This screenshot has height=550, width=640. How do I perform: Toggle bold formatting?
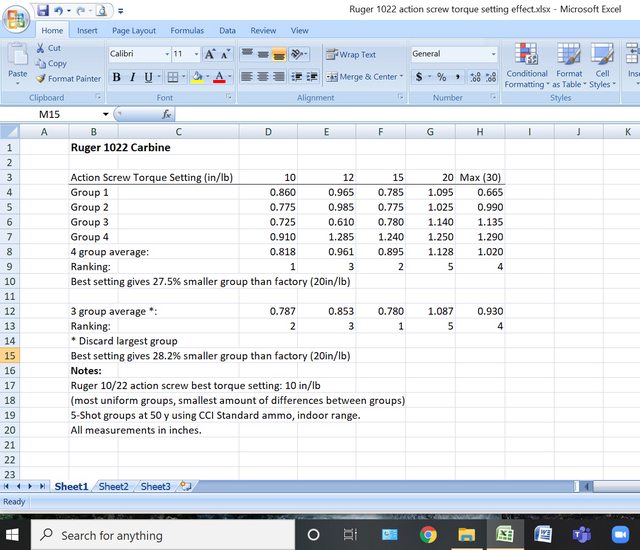tap(116, 77)
